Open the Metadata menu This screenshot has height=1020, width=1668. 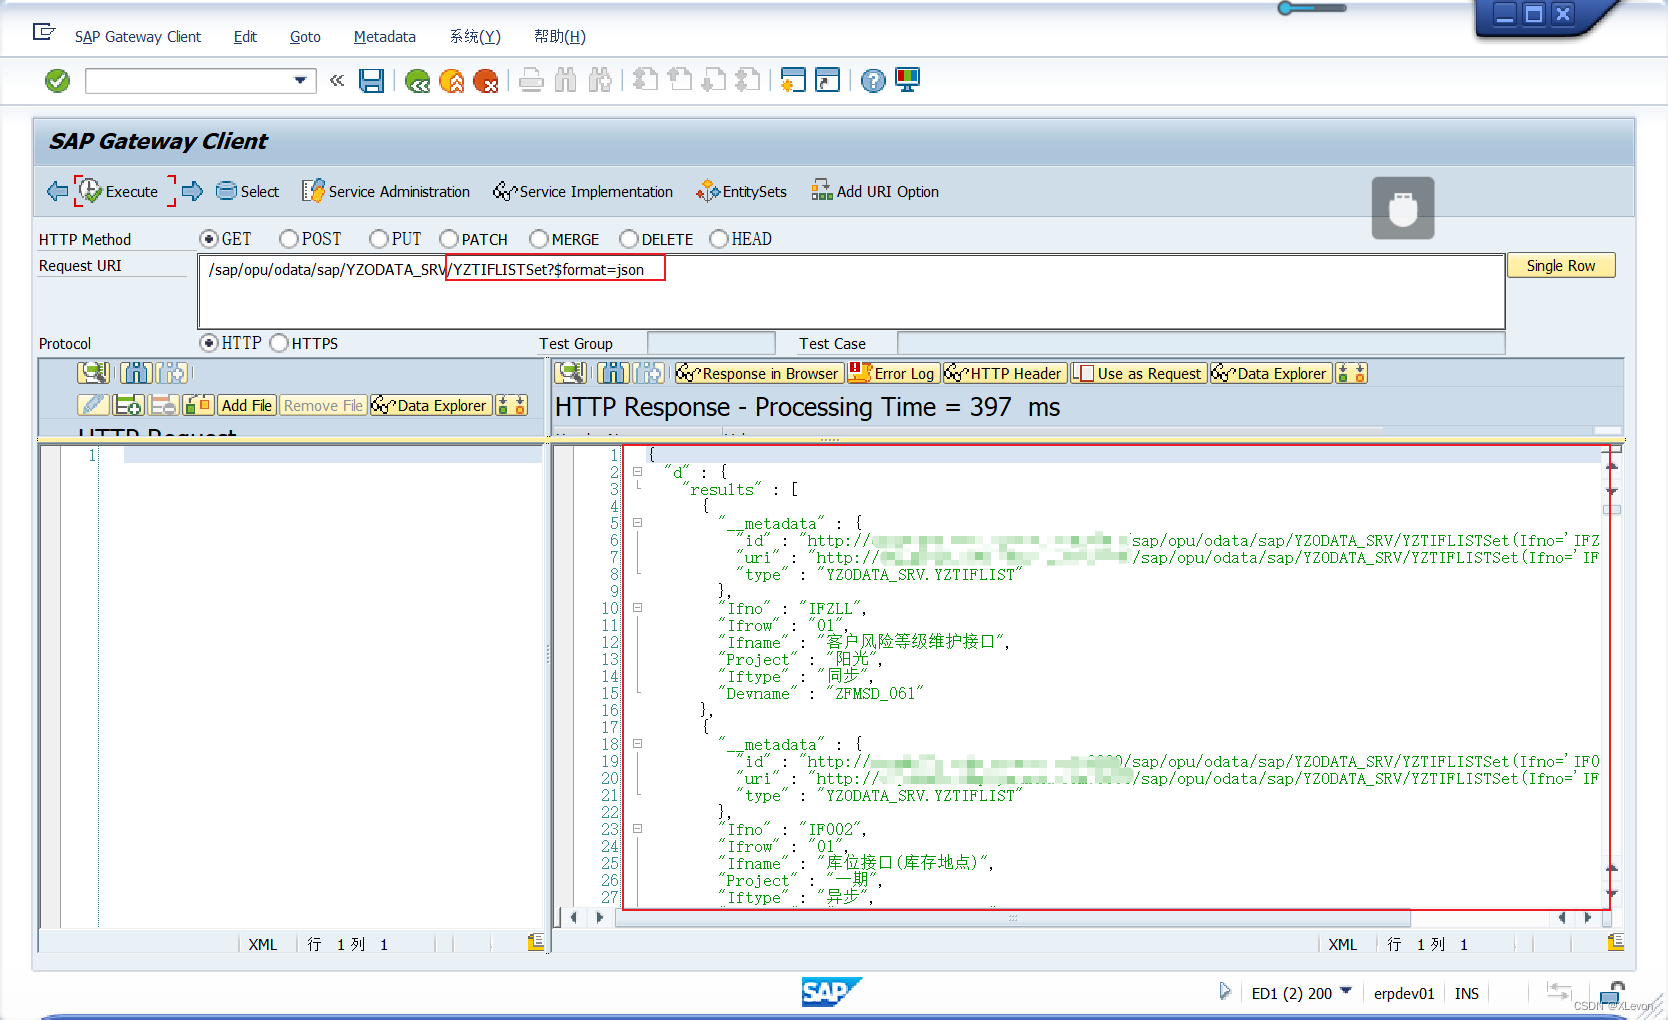tap(385, 37)
